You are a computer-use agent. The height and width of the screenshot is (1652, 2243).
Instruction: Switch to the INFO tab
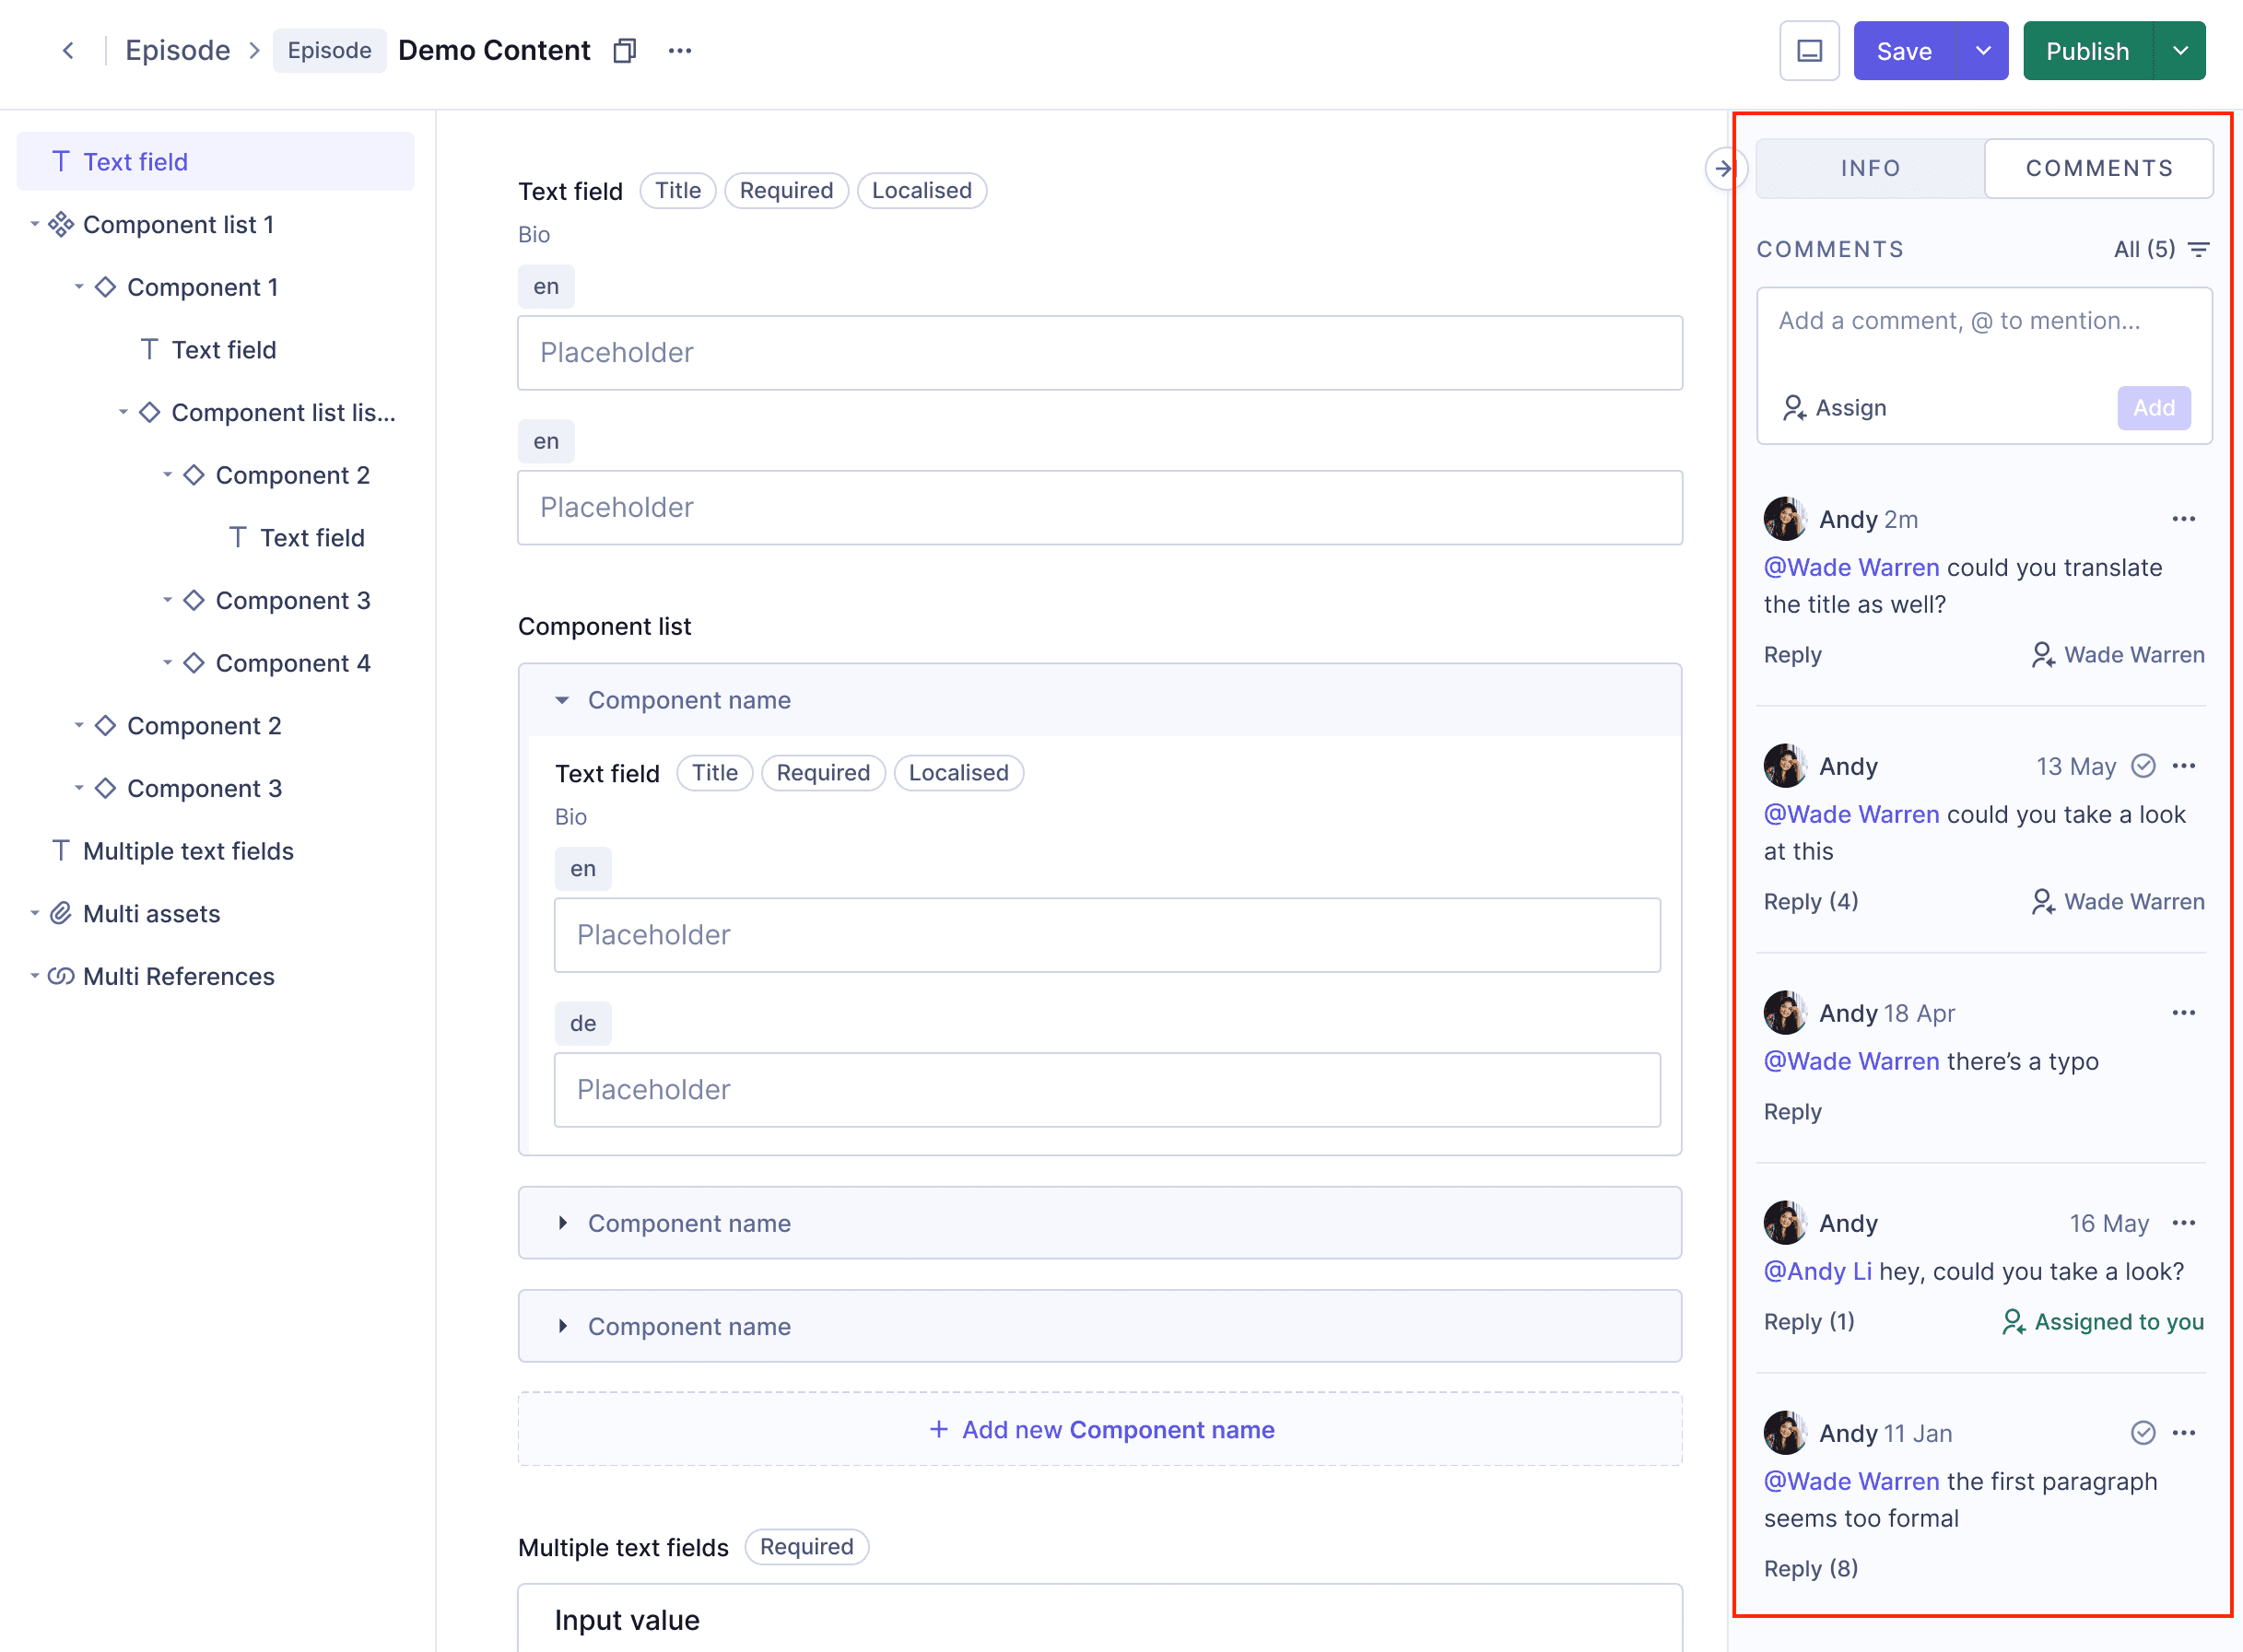point(1870,168)
